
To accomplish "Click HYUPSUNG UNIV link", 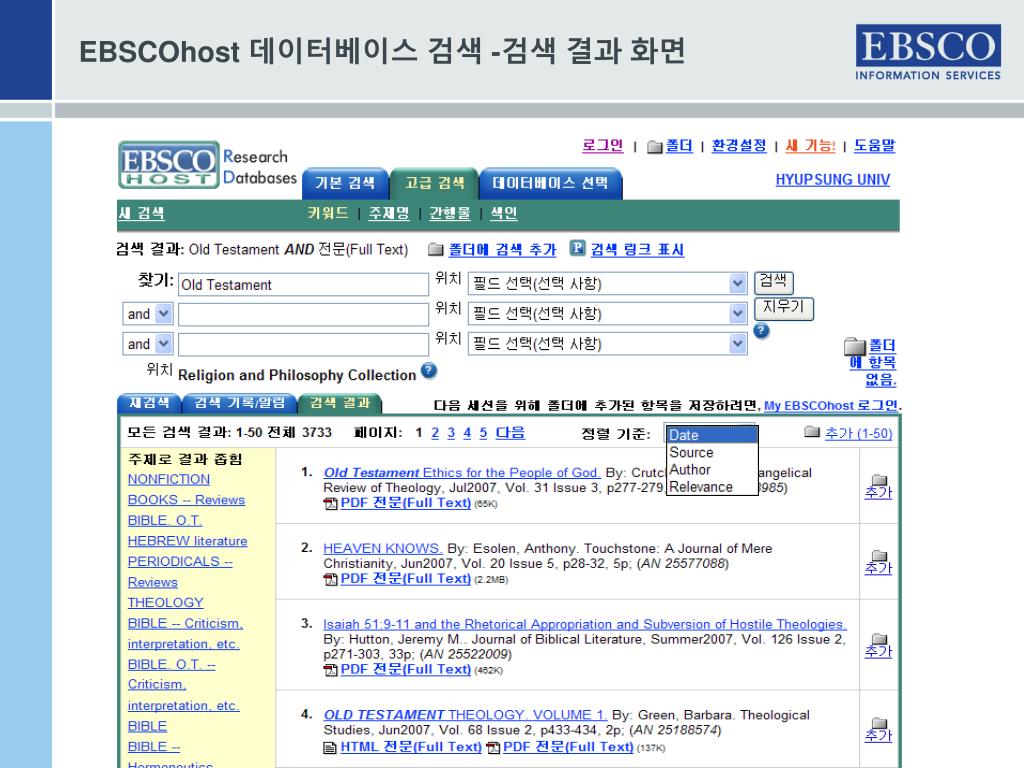I will (833, 180).
